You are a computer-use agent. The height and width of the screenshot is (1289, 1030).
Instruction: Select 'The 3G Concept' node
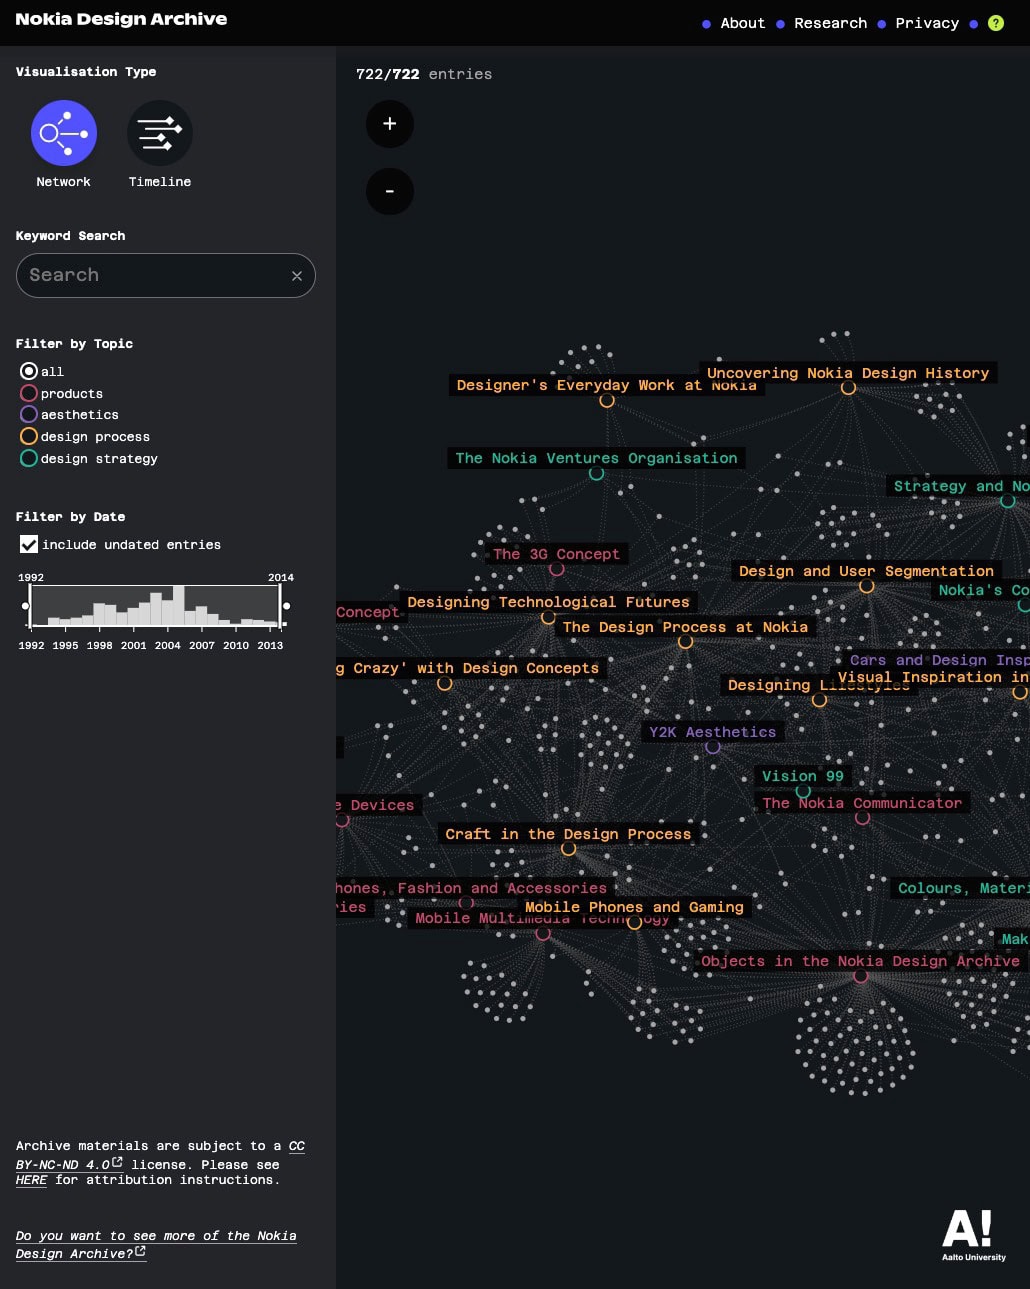click(x=557, y=569)
